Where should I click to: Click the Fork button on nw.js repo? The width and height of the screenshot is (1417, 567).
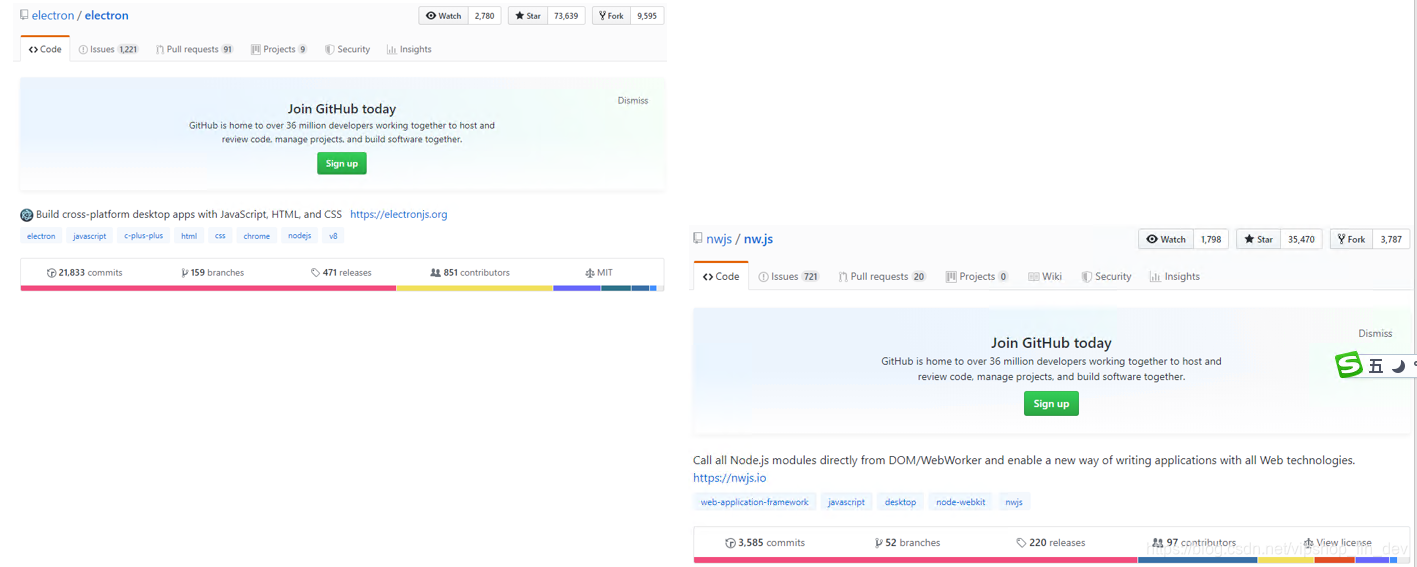tap(1349, 239)
